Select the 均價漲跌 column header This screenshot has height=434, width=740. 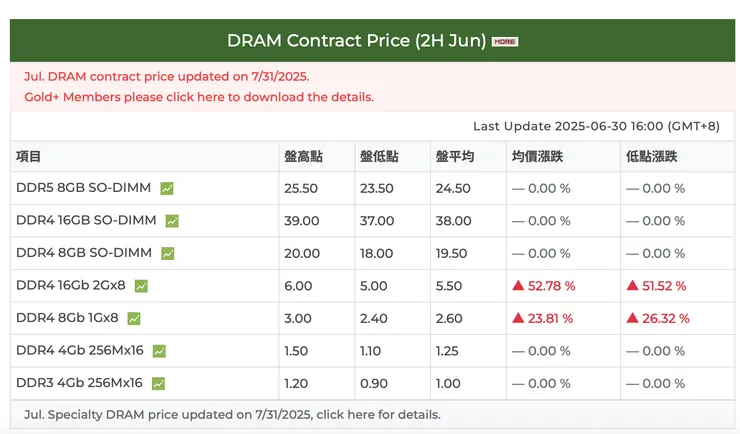point(537,156)
